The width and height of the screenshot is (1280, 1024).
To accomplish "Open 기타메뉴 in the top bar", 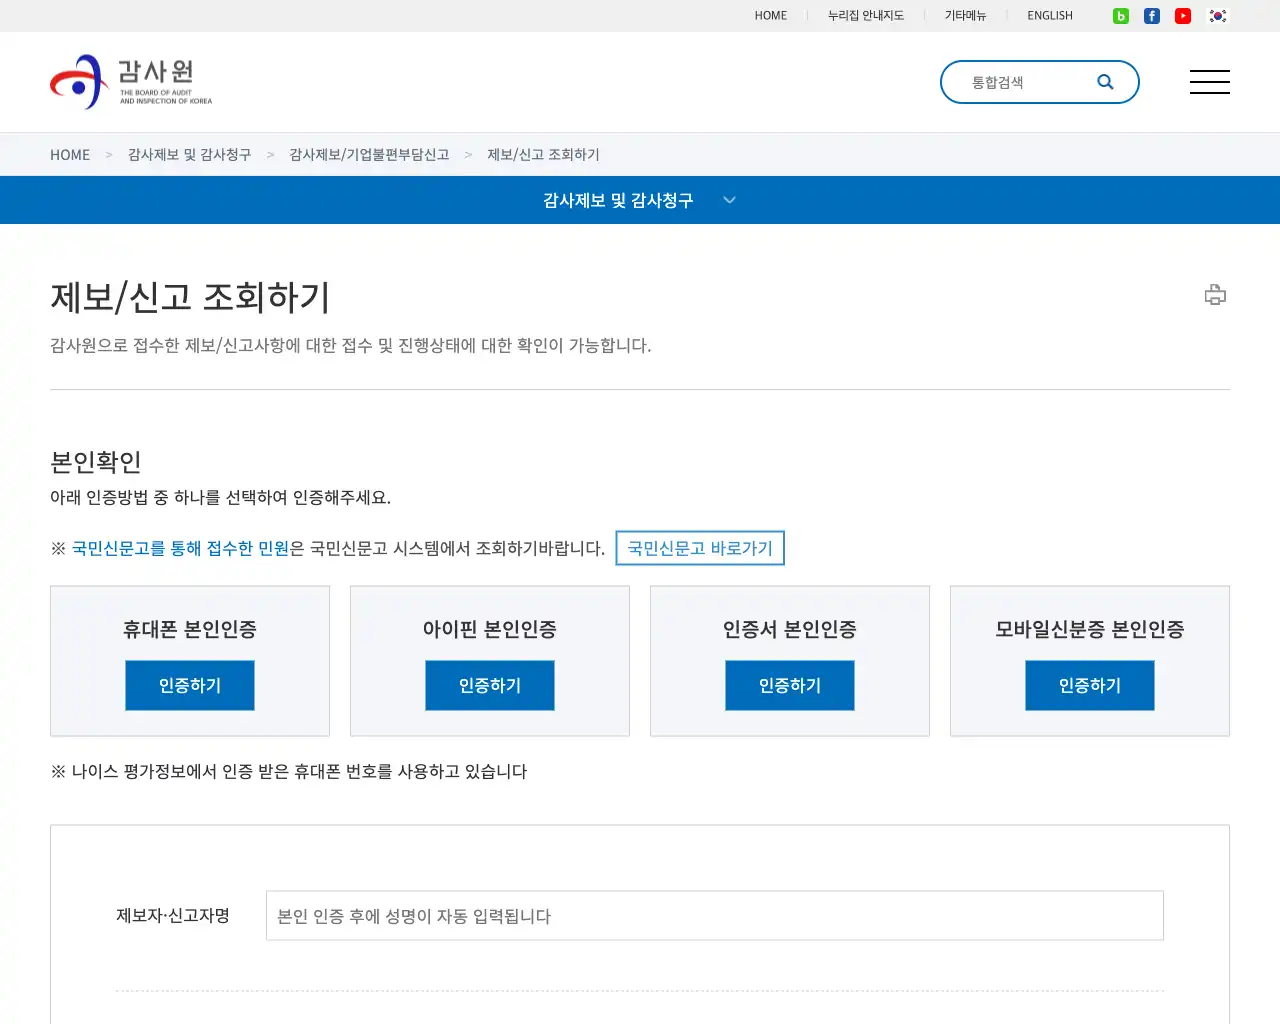I will [966, 16].
